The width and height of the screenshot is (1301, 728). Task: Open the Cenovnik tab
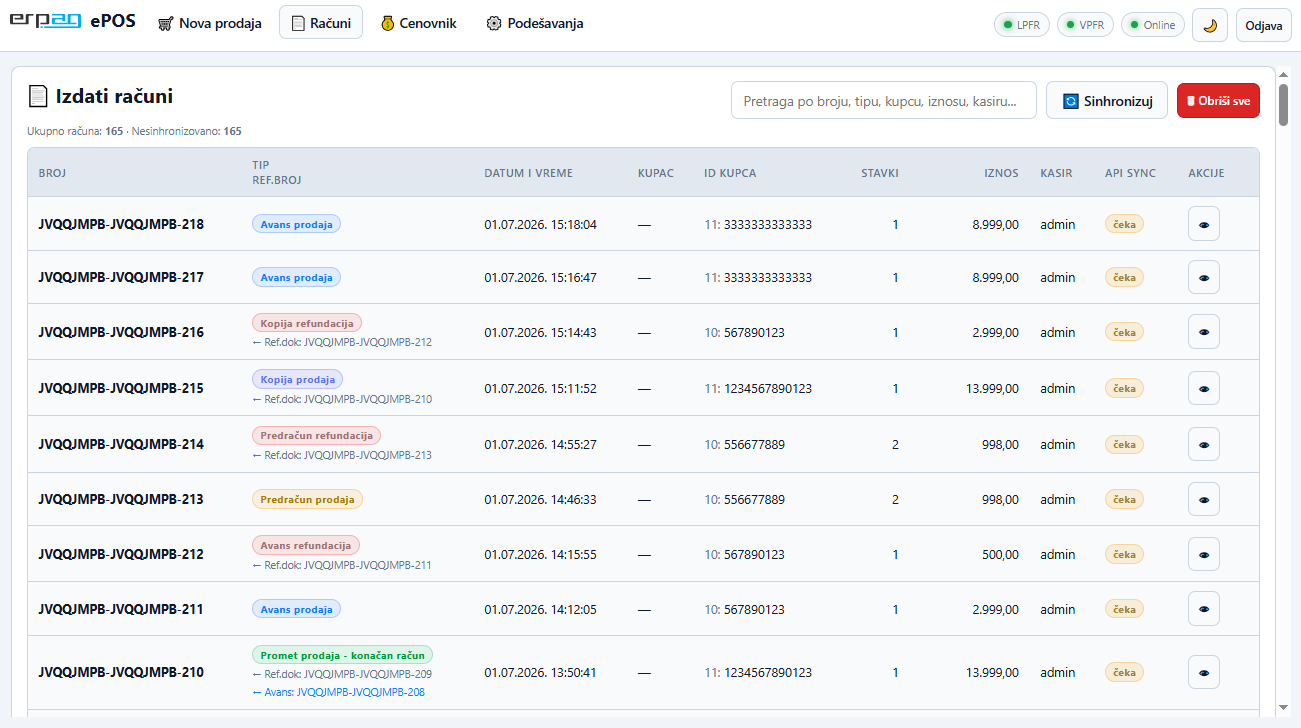pyautogui.click(x=419, y=23)
